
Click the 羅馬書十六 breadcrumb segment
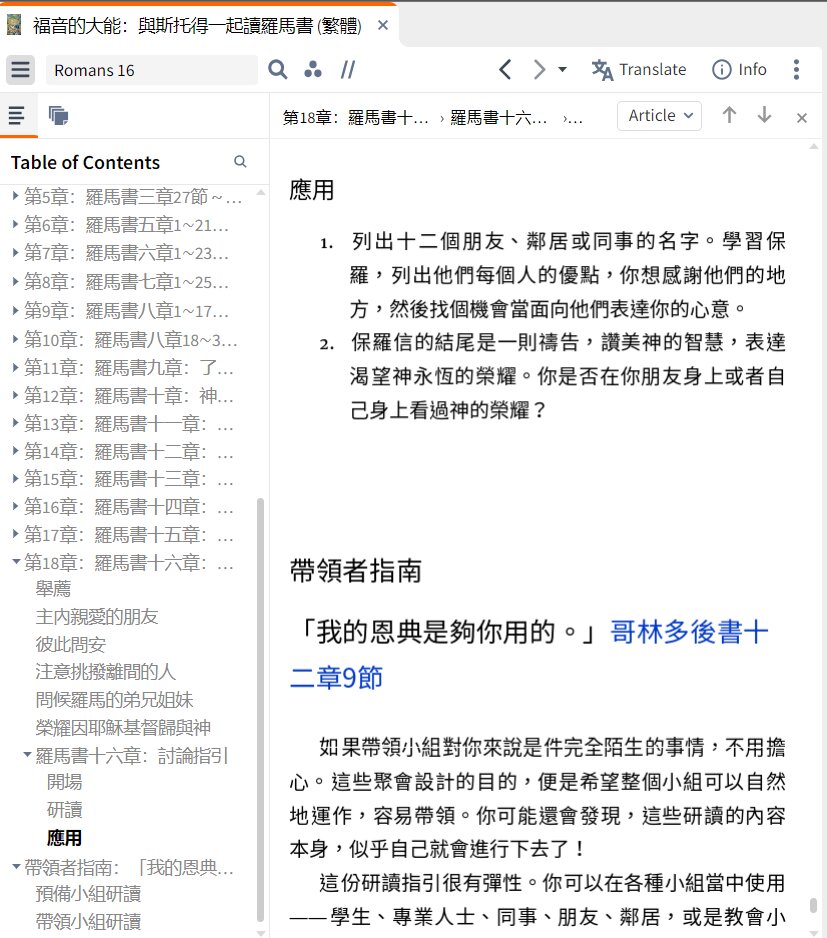(498, 117)
